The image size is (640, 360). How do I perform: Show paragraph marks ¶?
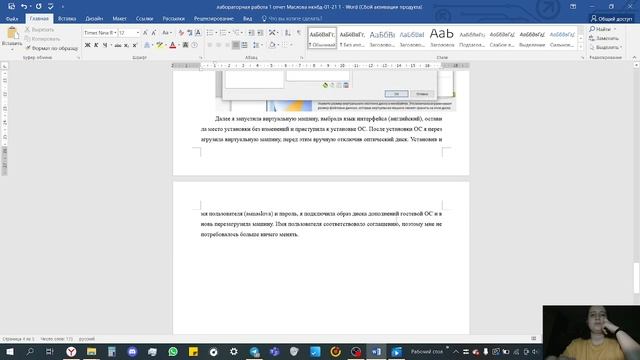(299, 33)
